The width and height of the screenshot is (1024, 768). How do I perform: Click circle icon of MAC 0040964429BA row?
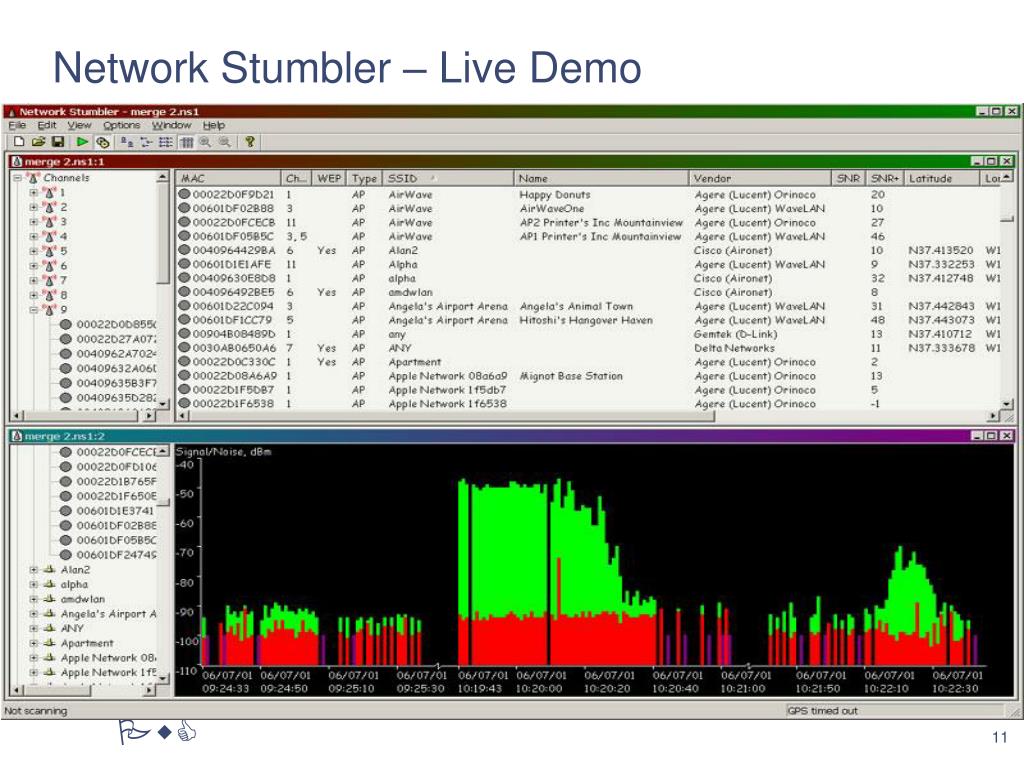point(184,250)
